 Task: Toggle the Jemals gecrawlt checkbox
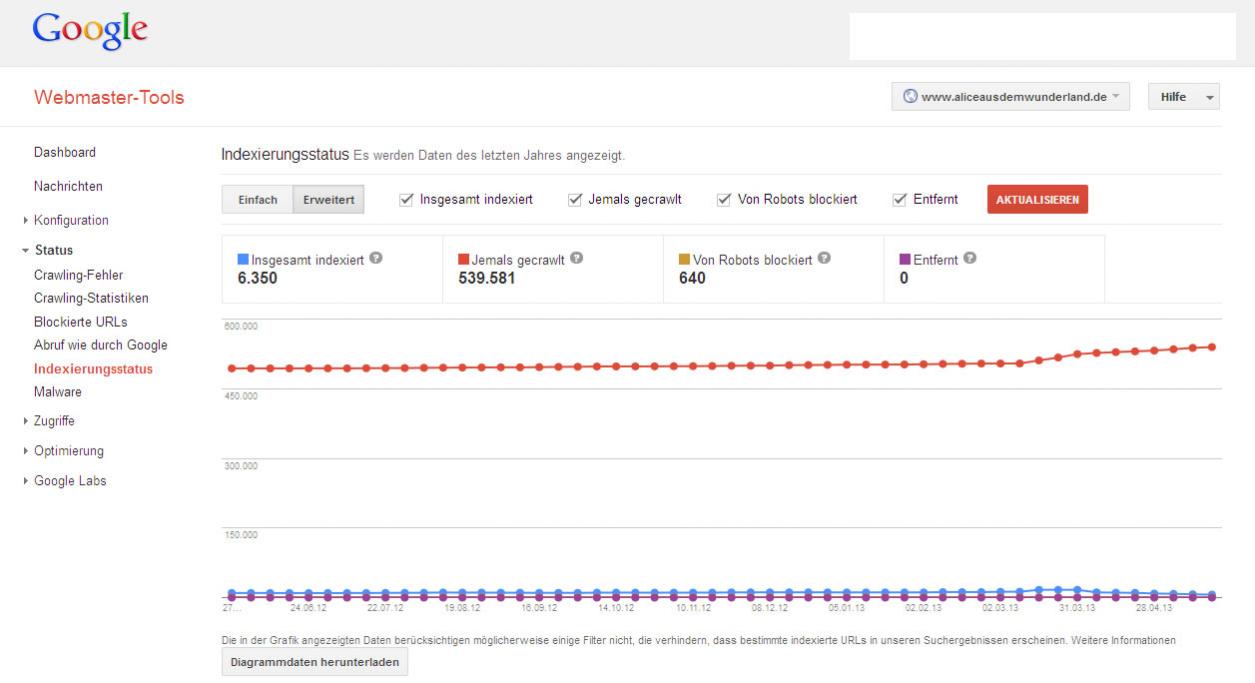click(575, 200)
